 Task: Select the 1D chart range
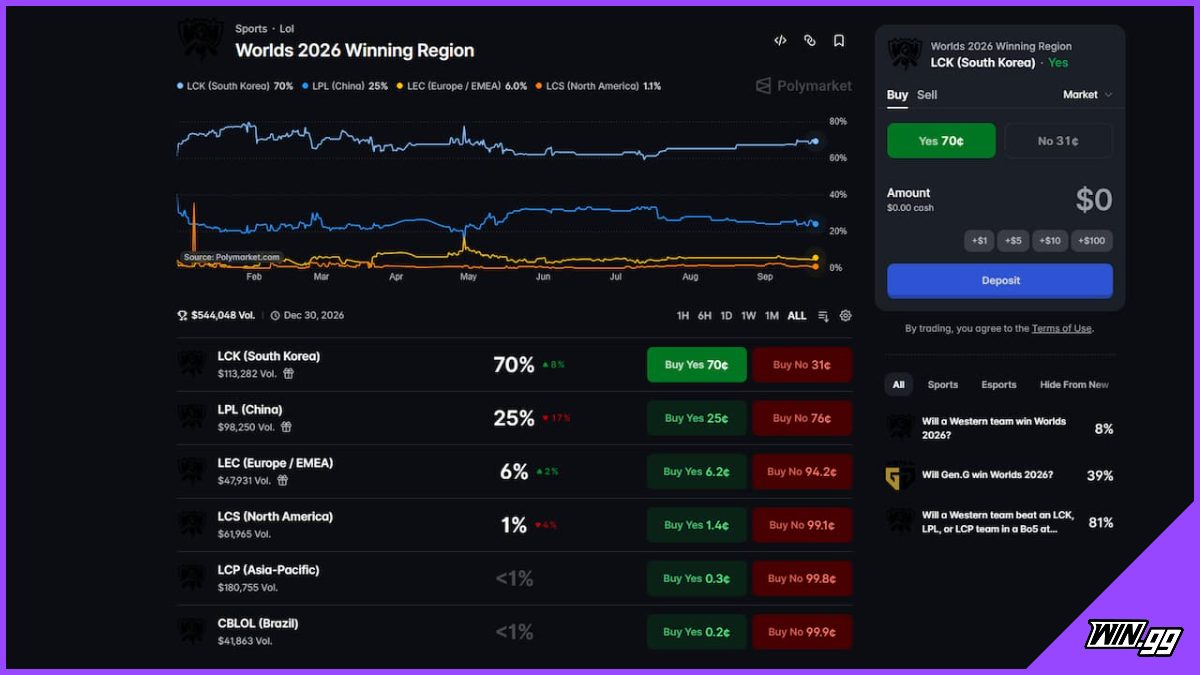coord(727,316)
